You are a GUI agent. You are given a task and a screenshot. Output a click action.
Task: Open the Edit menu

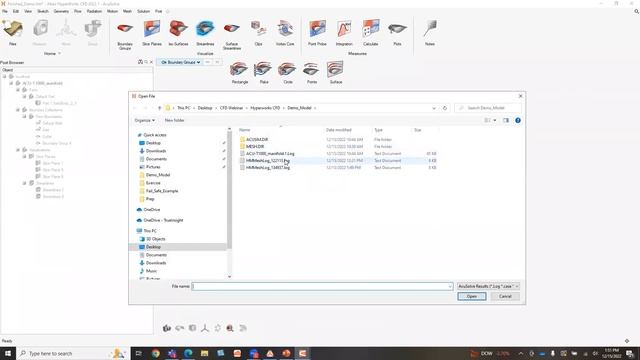(x=16, y=11)
